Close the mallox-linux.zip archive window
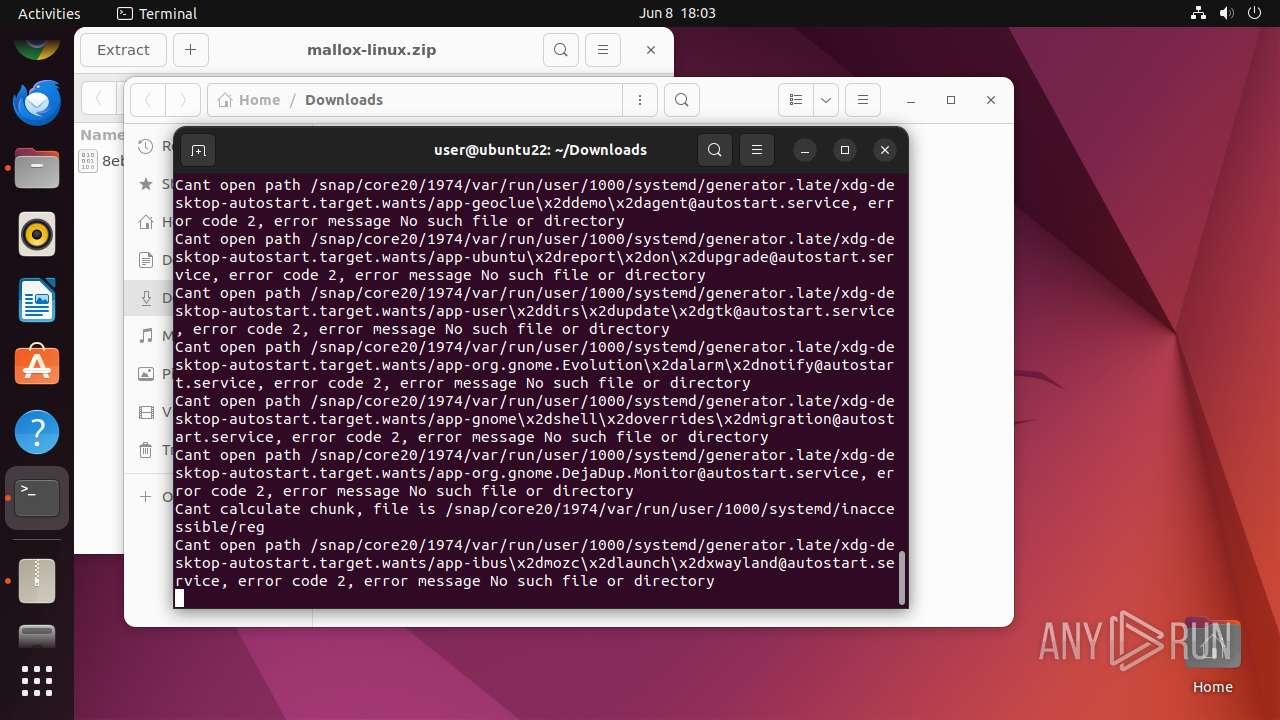1280x720 pixels. [x=651, y=50]
